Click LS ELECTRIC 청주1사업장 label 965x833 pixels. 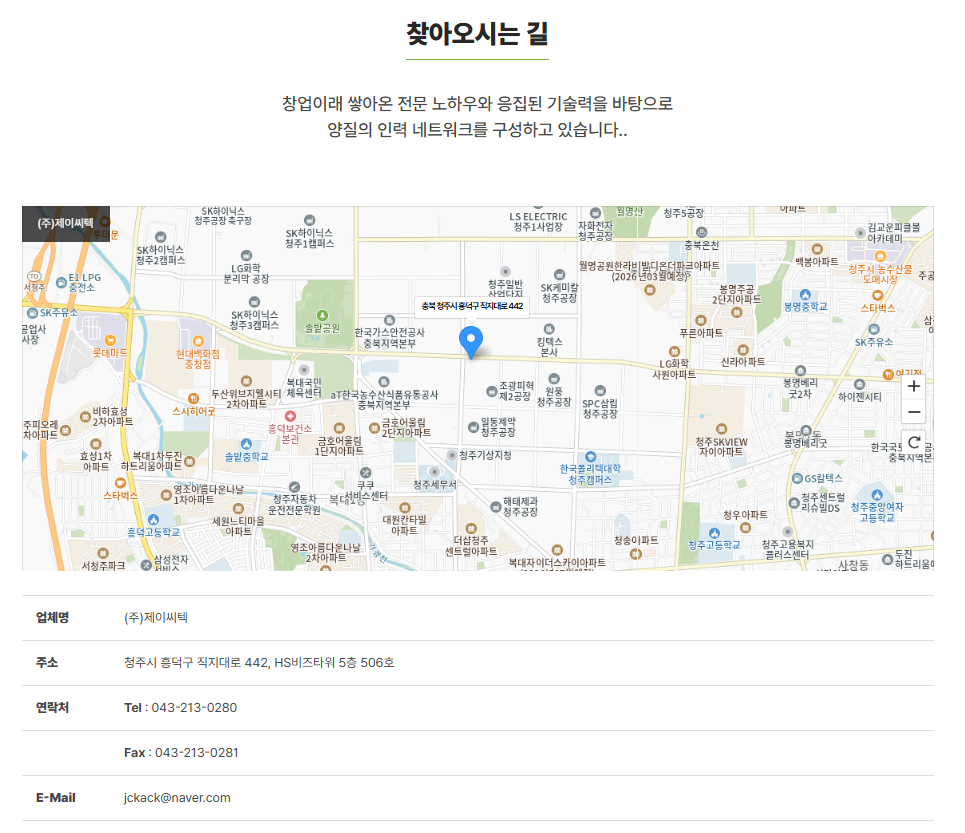(x=538, y=221)
